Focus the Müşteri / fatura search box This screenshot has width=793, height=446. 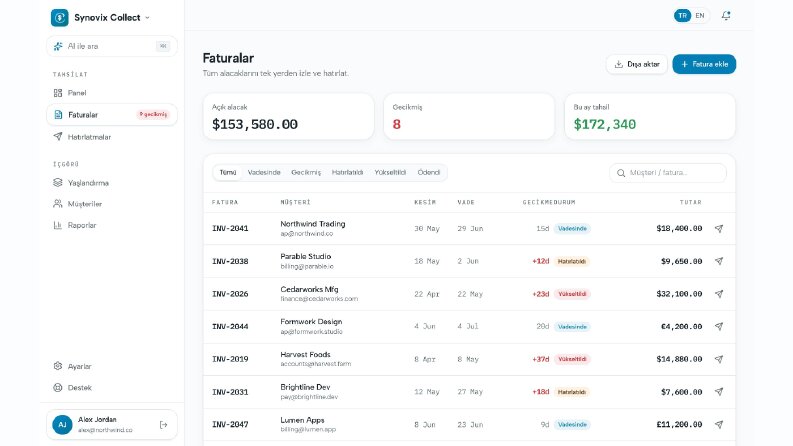click(668, 173)
